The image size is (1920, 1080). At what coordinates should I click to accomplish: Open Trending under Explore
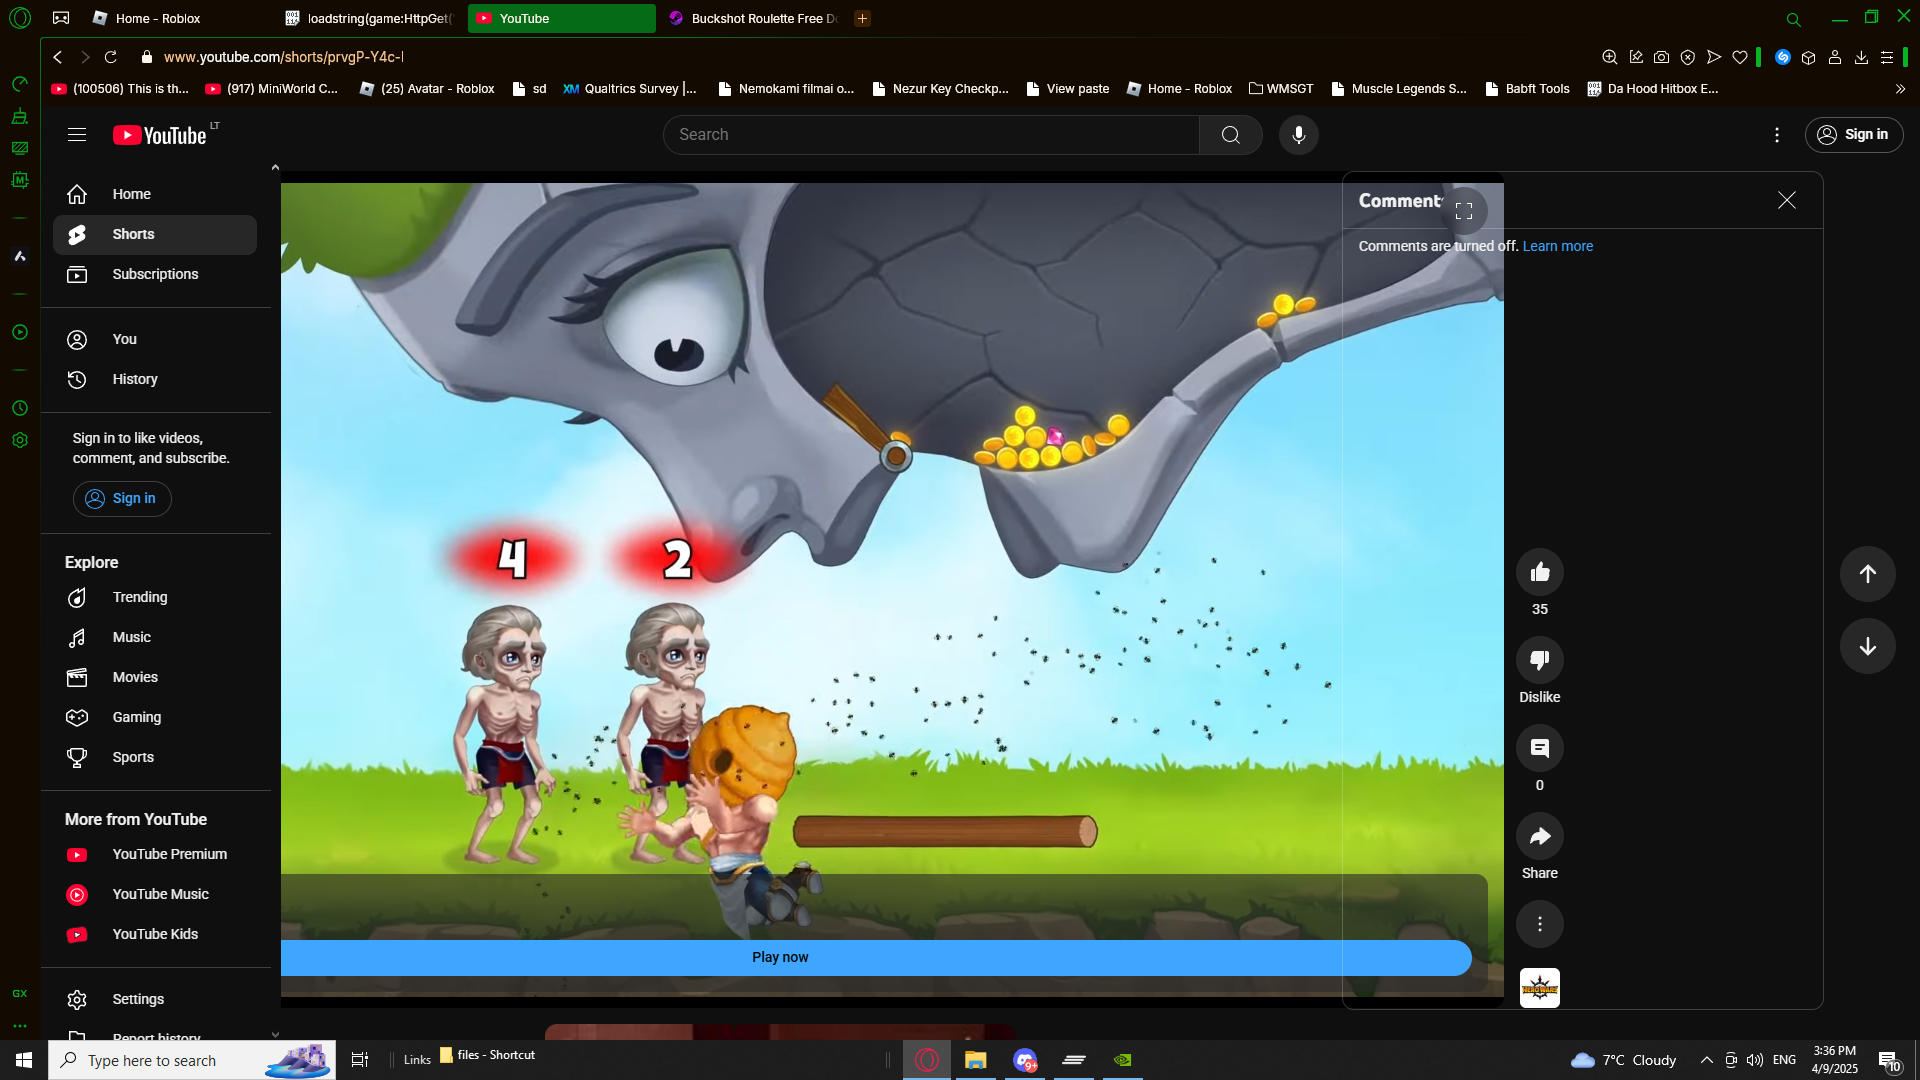click(x=155, y=597)
